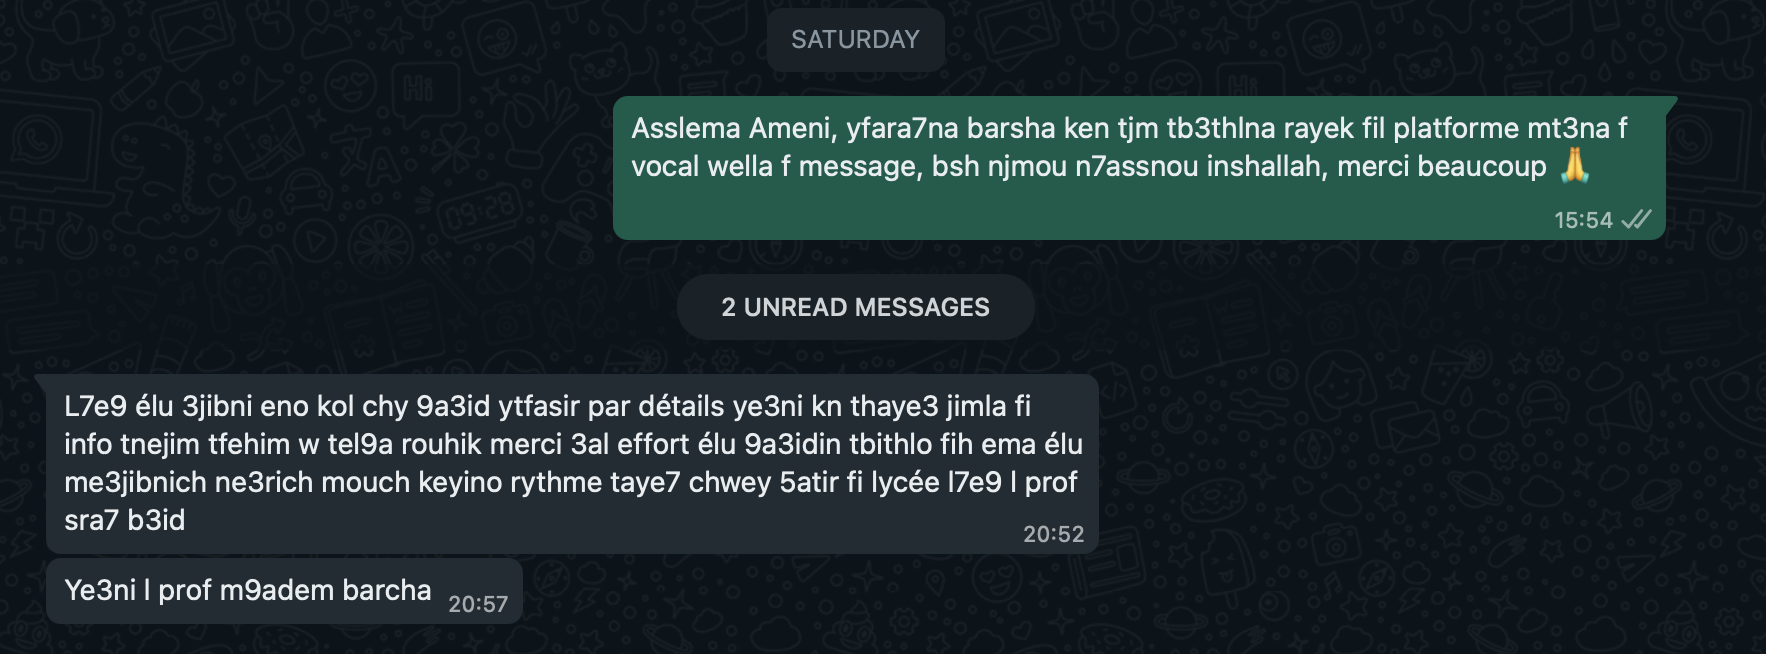
Task: Click the 2 UNREAD MESSAGES banner
Action: coord(855,307)
